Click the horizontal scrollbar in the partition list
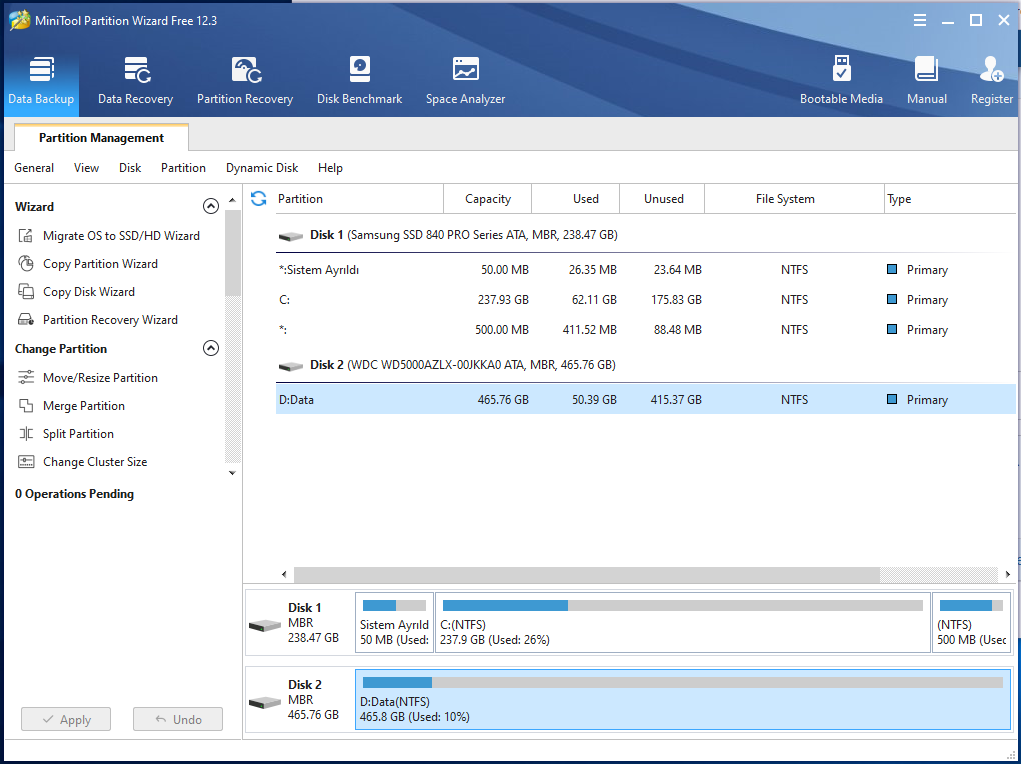Image resolution: width=1021 pixels, height=764 pixels. (x=586, y=575)
